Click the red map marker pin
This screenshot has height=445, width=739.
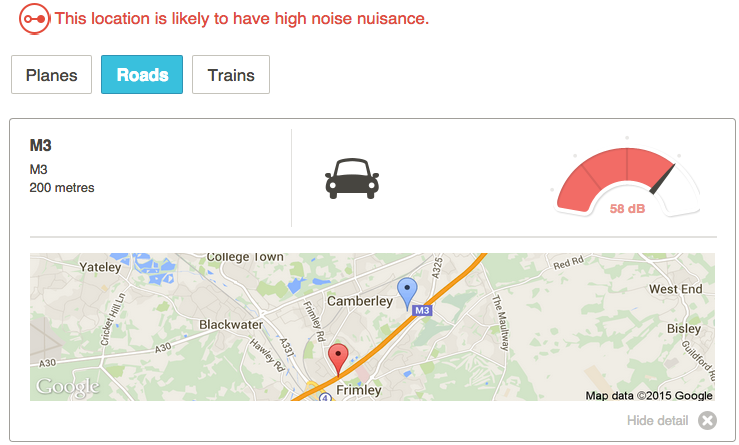coord(339,358)
